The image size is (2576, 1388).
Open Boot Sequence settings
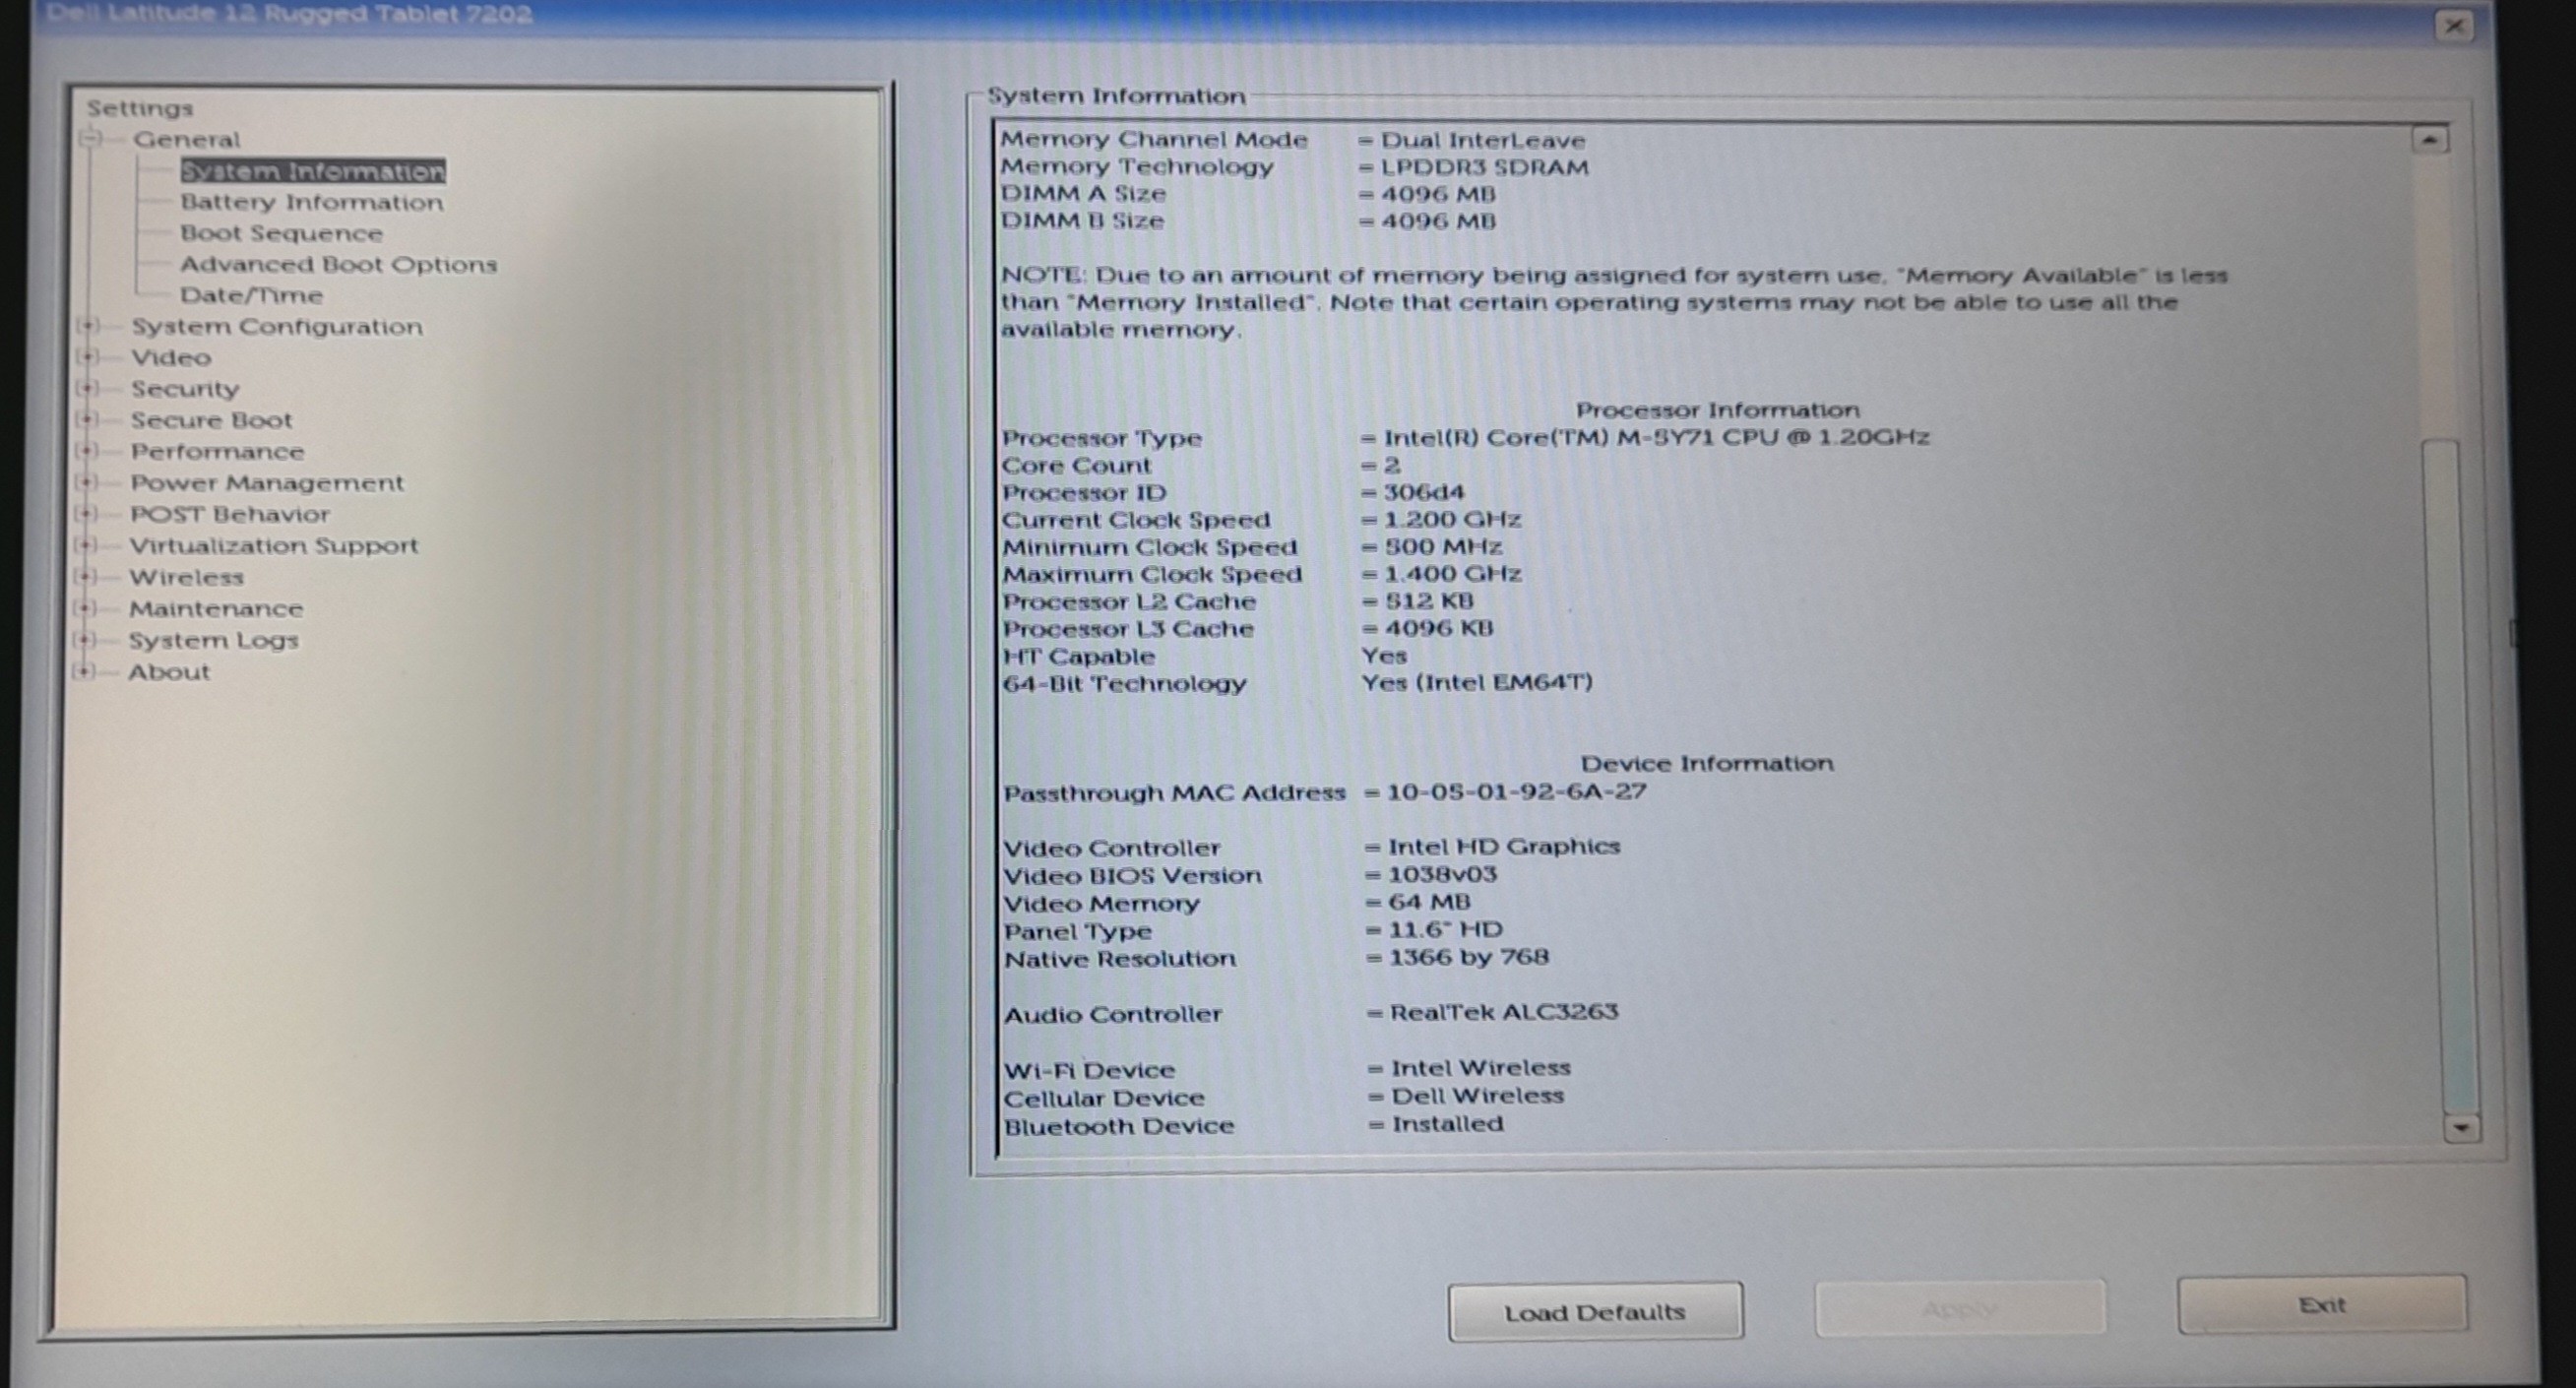click(281, 233)
